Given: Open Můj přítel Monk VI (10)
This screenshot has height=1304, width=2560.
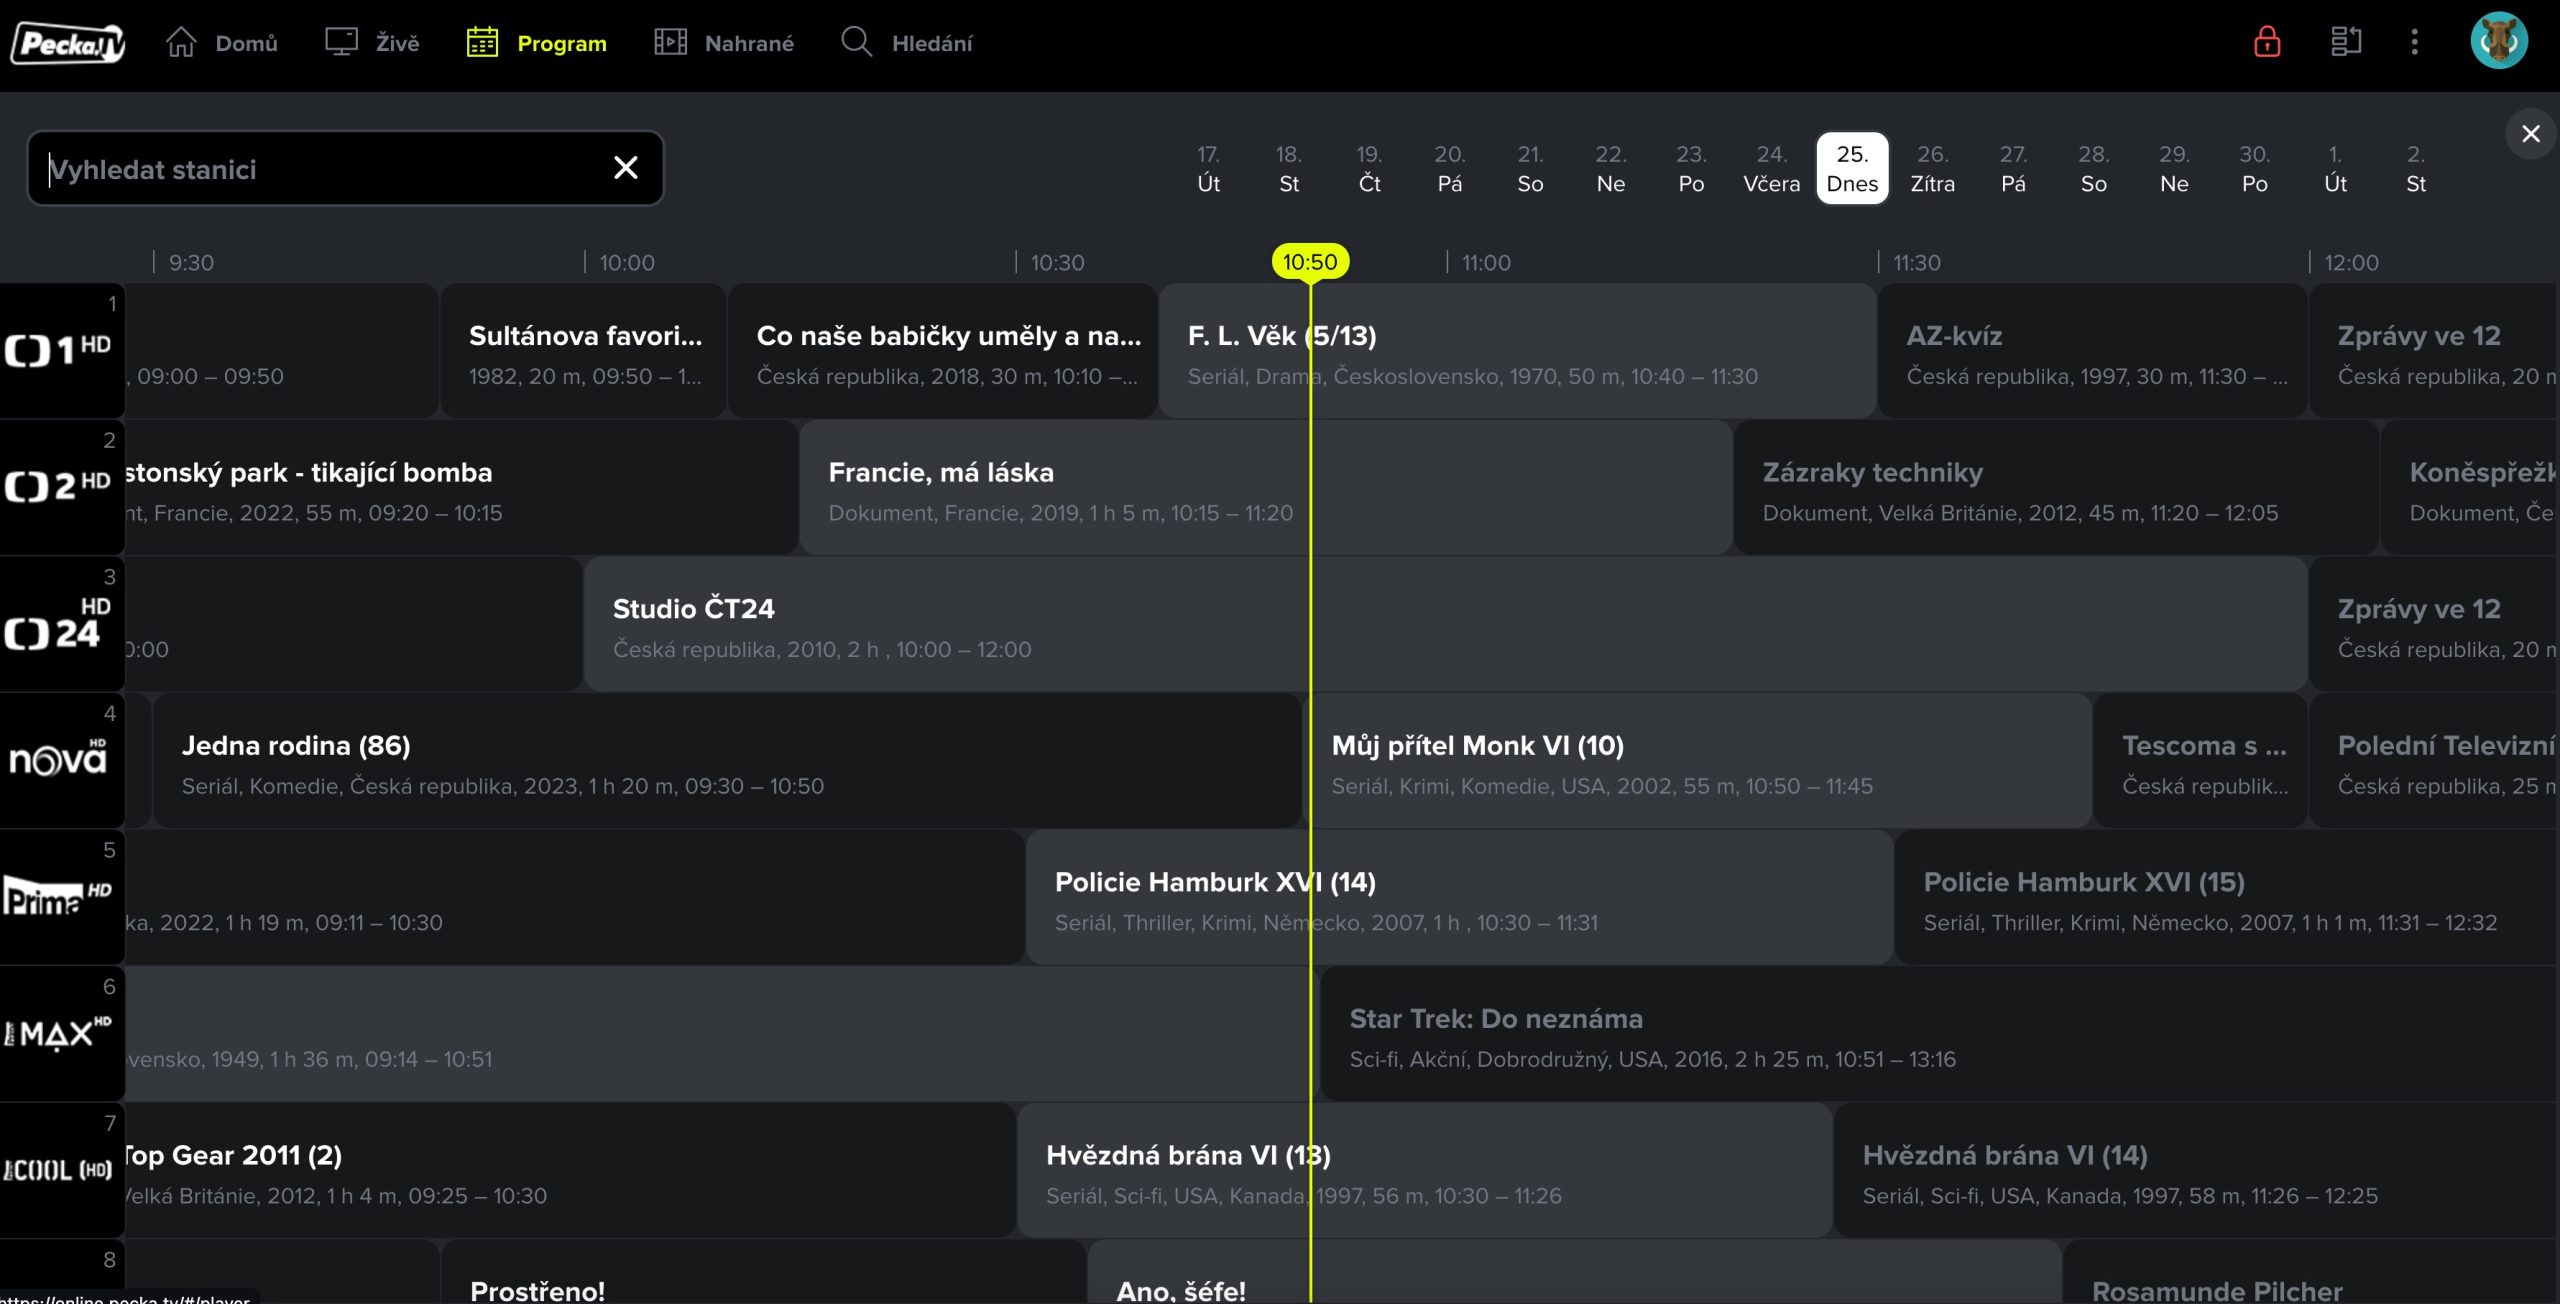Looking at the screenshot, I should coord(1697,760).
